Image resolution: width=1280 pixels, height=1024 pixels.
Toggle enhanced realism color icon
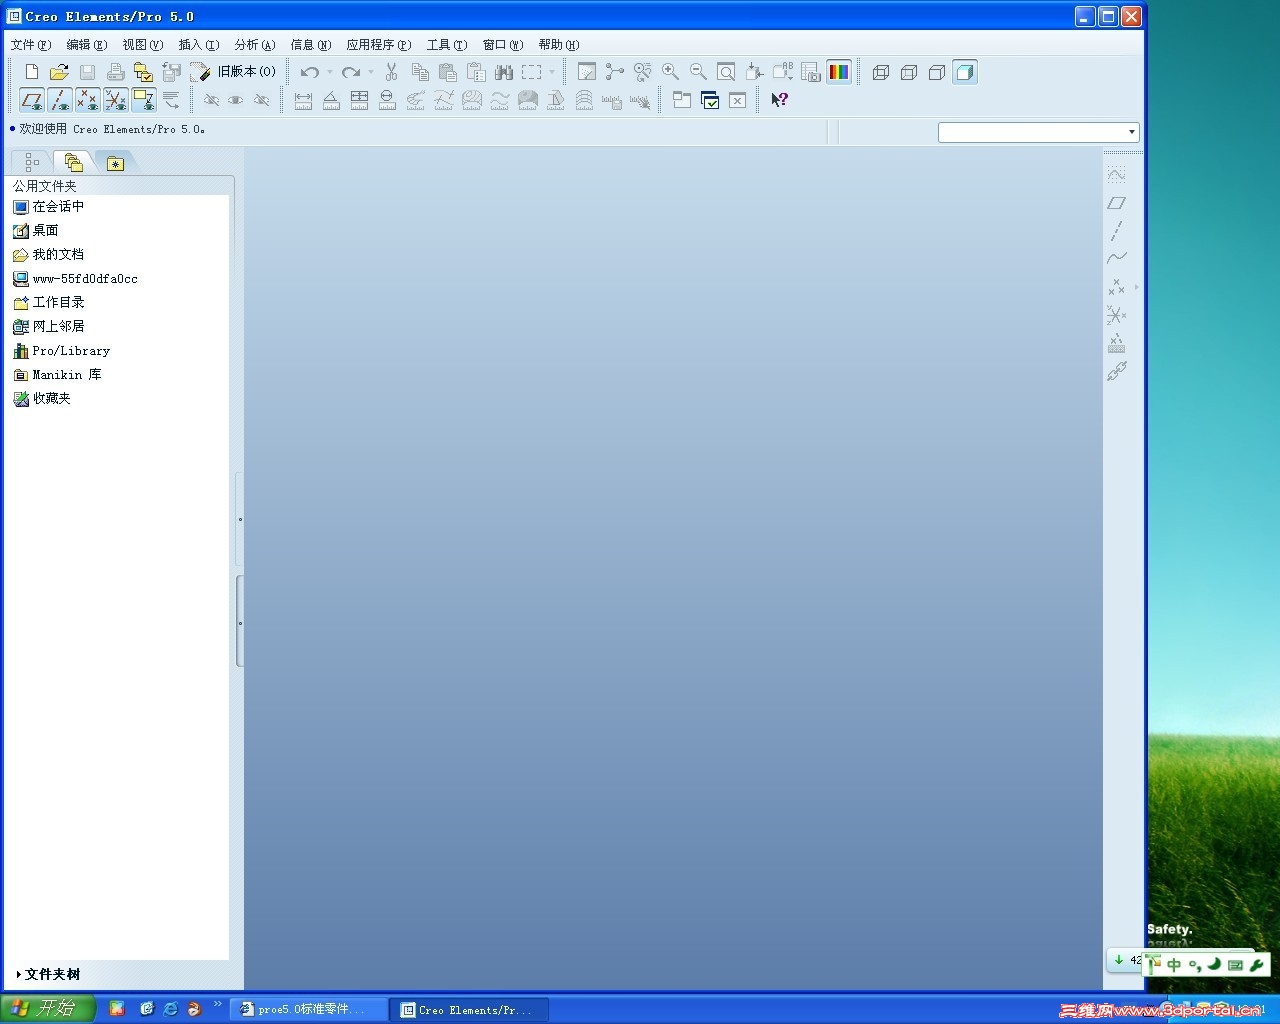(x=839, y=72)
